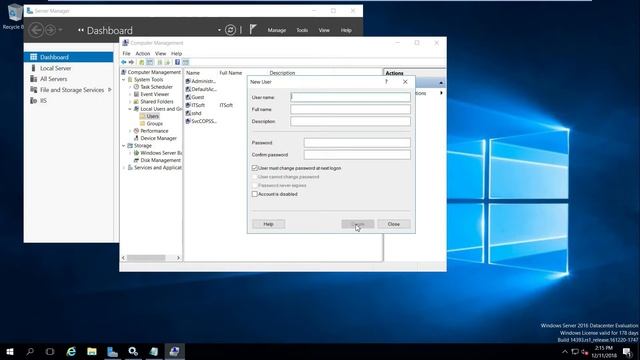Toggle the Show/Hide Action Pane toolbar icon

(x=186, y=62)
